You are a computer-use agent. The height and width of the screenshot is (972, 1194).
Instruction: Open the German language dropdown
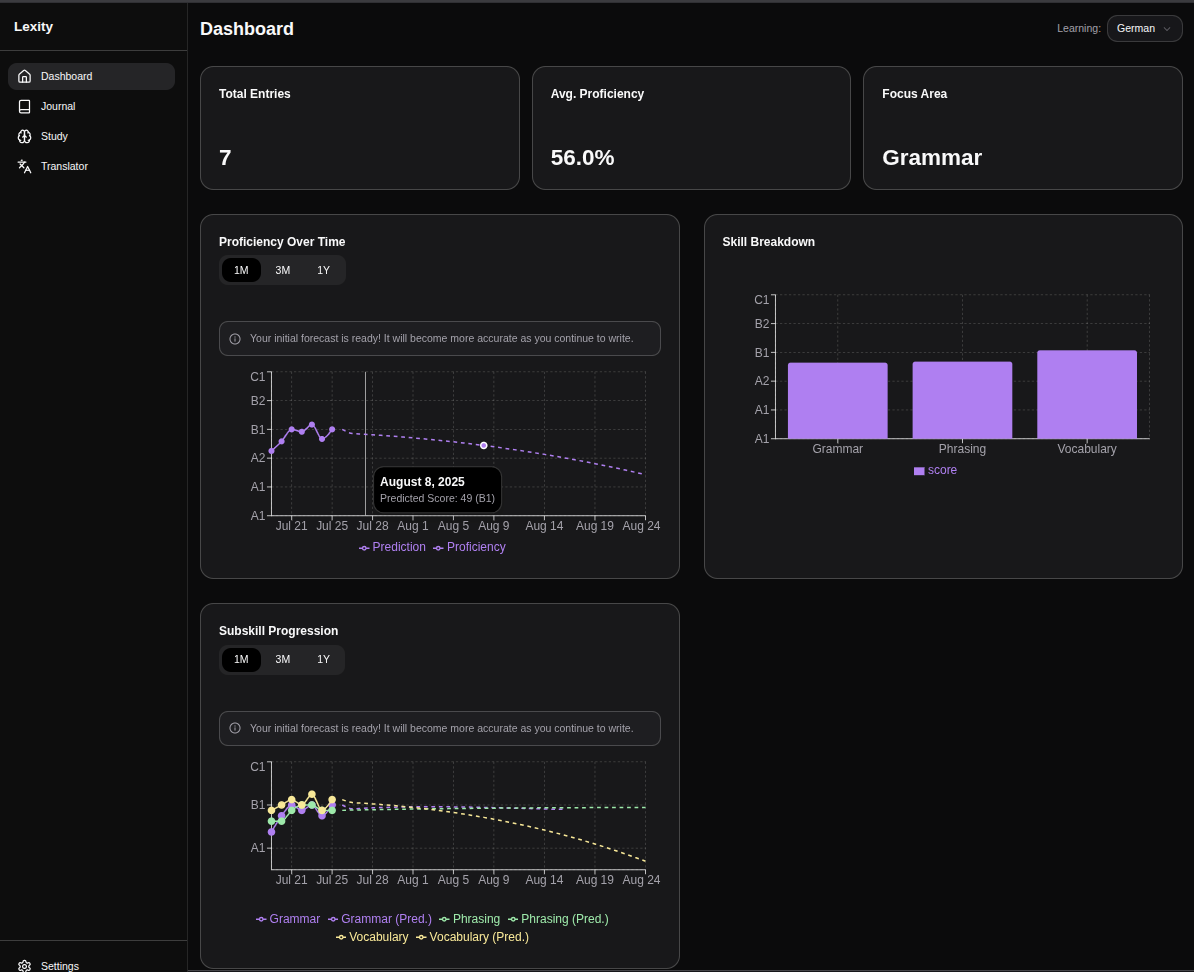click(x=1144, y=29)
